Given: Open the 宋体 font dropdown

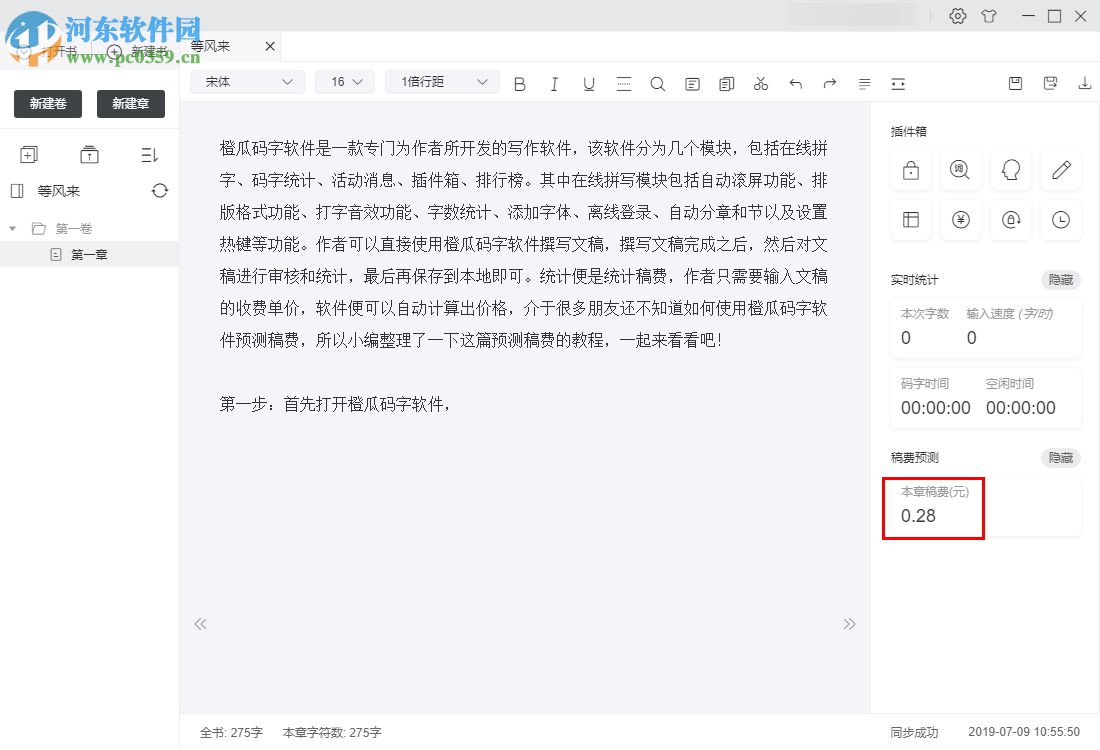Looking at the screenshot, I should click(246, 81).
